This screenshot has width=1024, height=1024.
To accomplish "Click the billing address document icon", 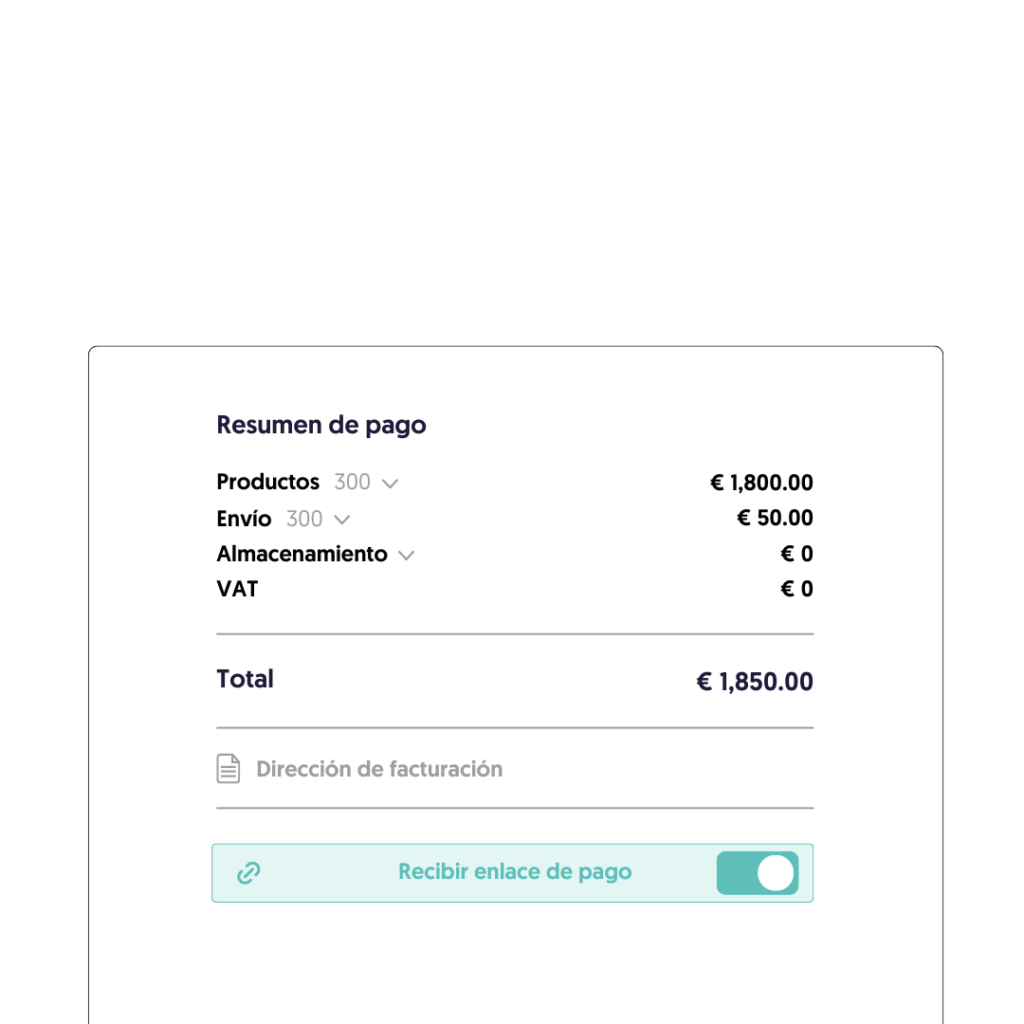I will (229, 769).
